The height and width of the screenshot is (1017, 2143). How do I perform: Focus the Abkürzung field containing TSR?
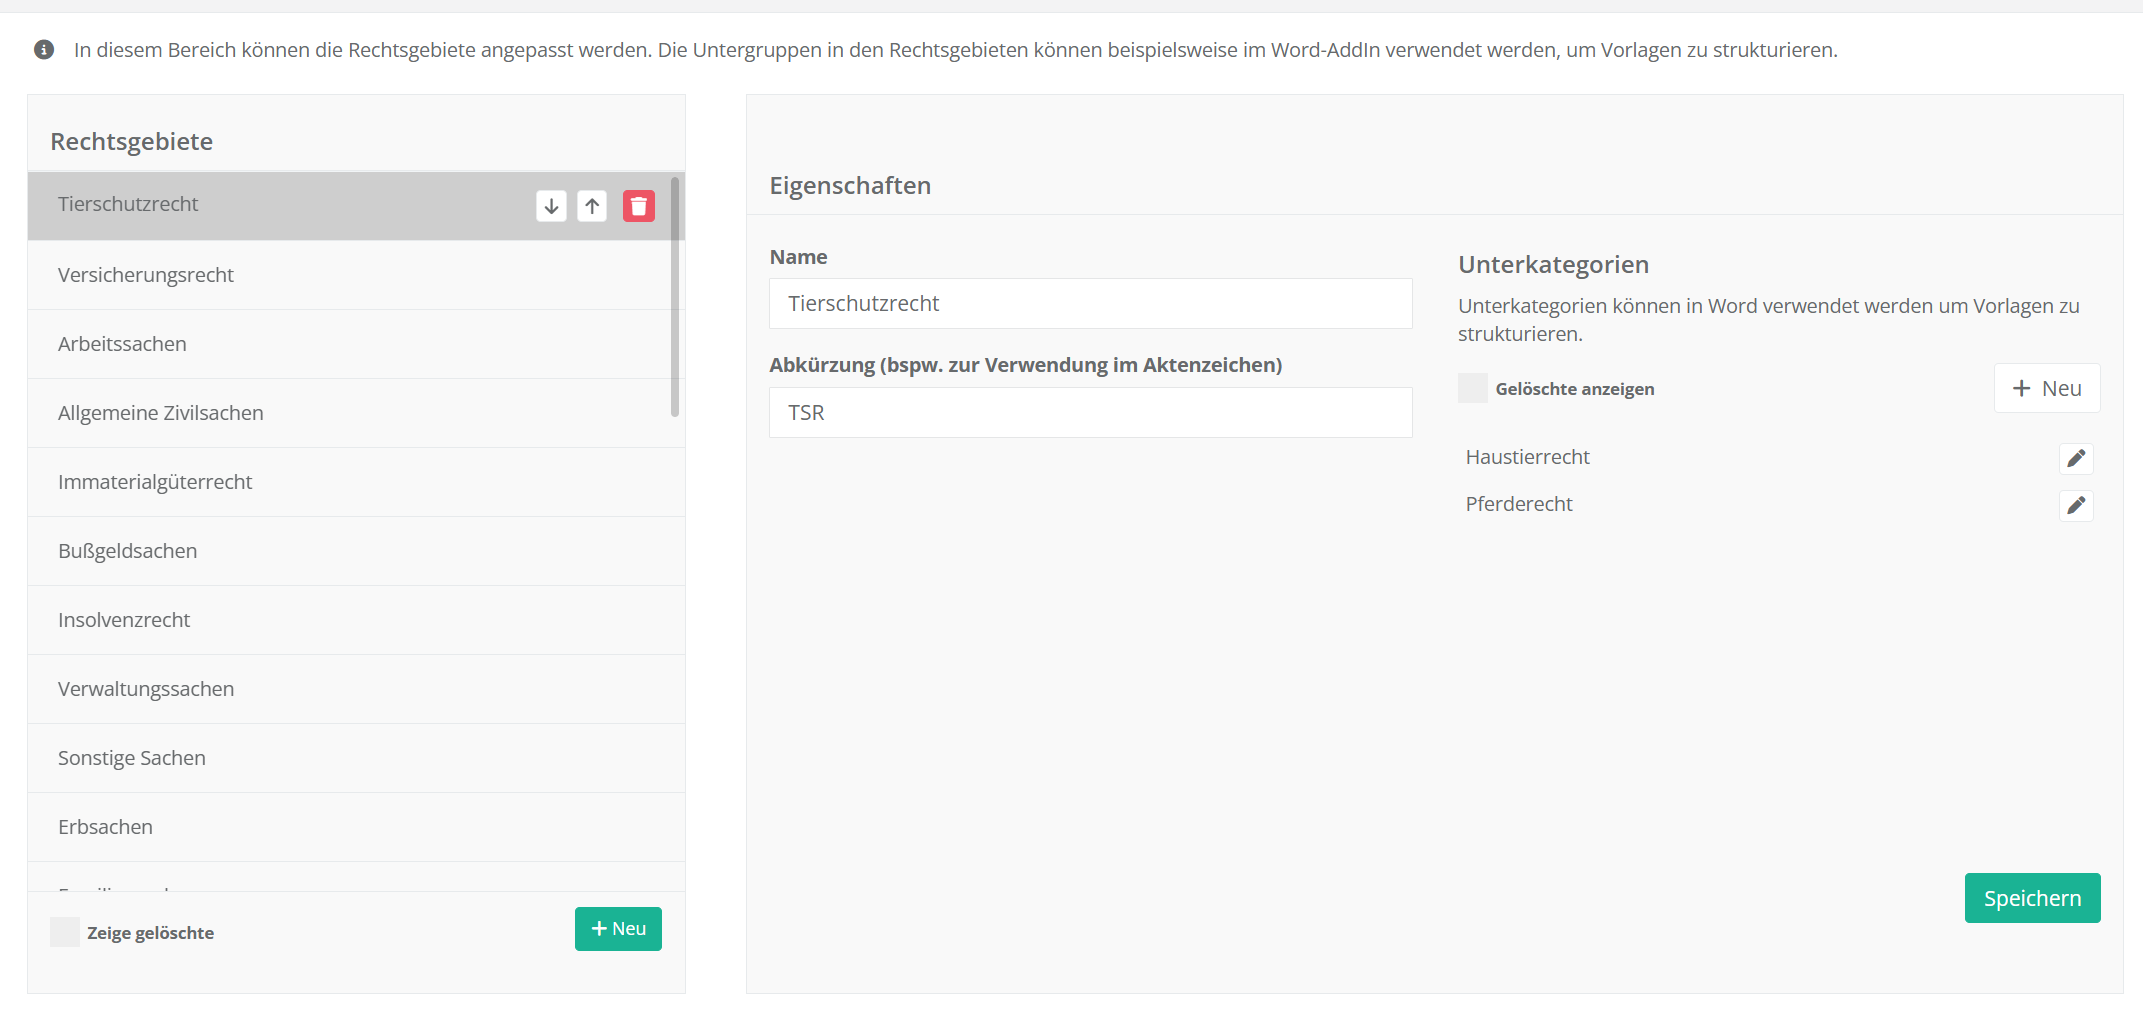1090,413
